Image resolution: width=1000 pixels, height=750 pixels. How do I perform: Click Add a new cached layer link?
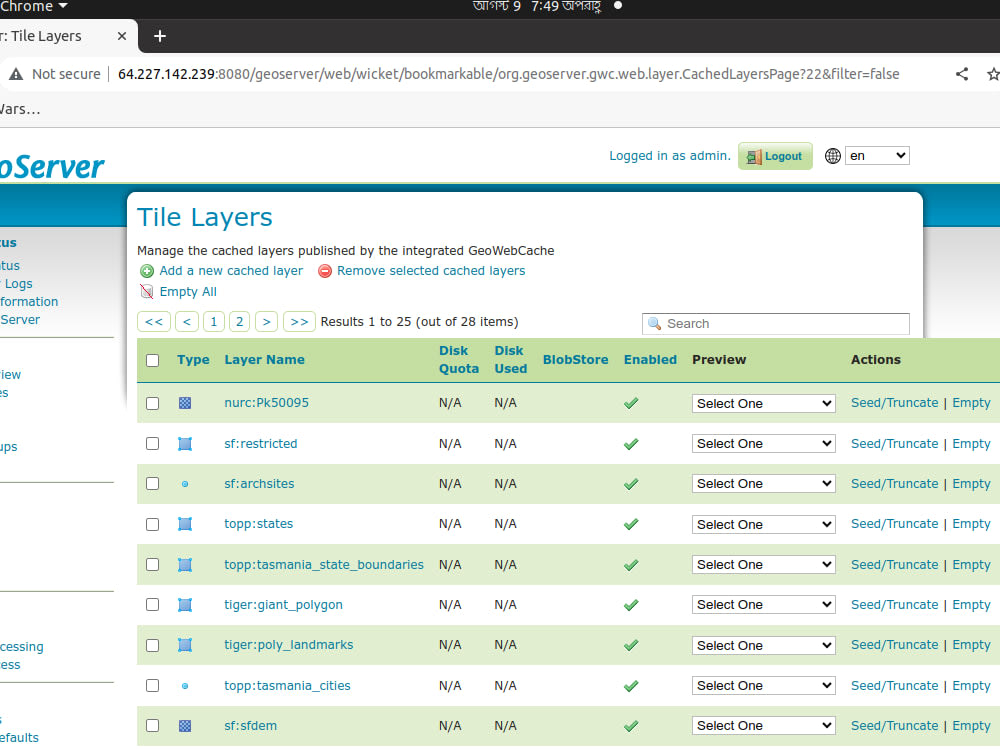coord(231,271)
